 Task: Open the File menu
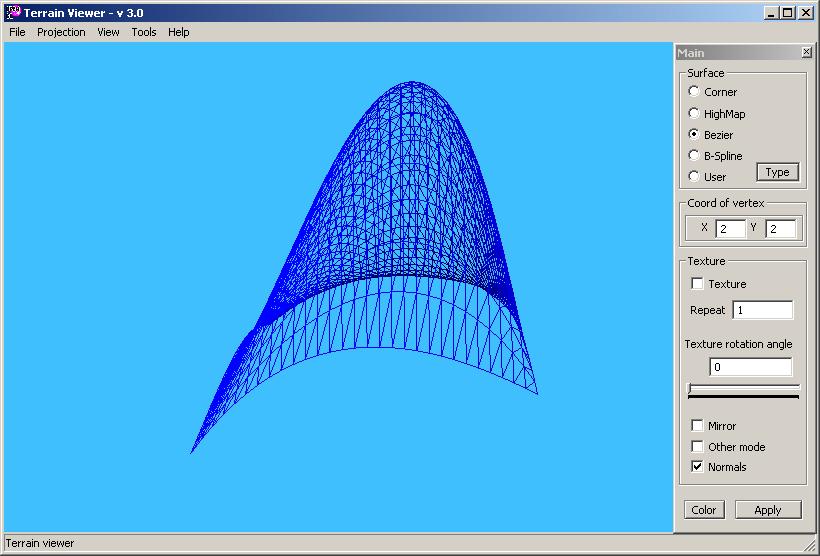click(17, 32)
